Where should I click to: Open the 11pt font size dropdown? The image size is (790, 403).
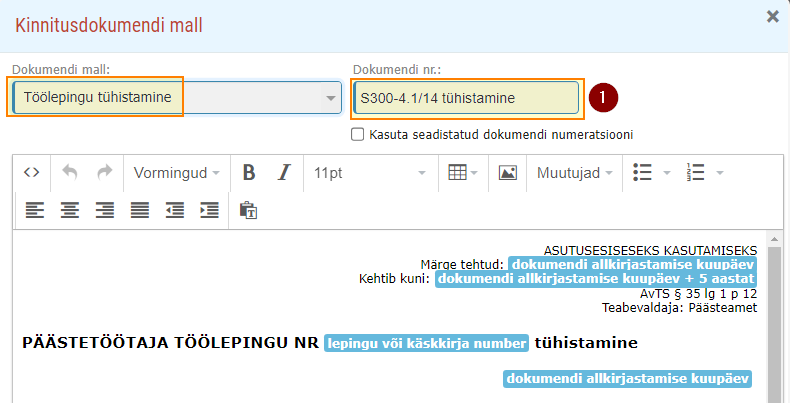tap(370, 173)
